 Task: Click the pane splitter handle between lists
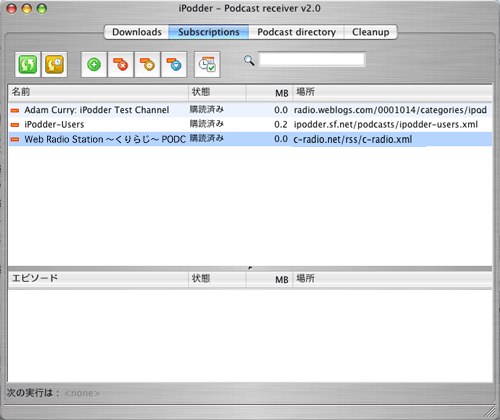250,268
